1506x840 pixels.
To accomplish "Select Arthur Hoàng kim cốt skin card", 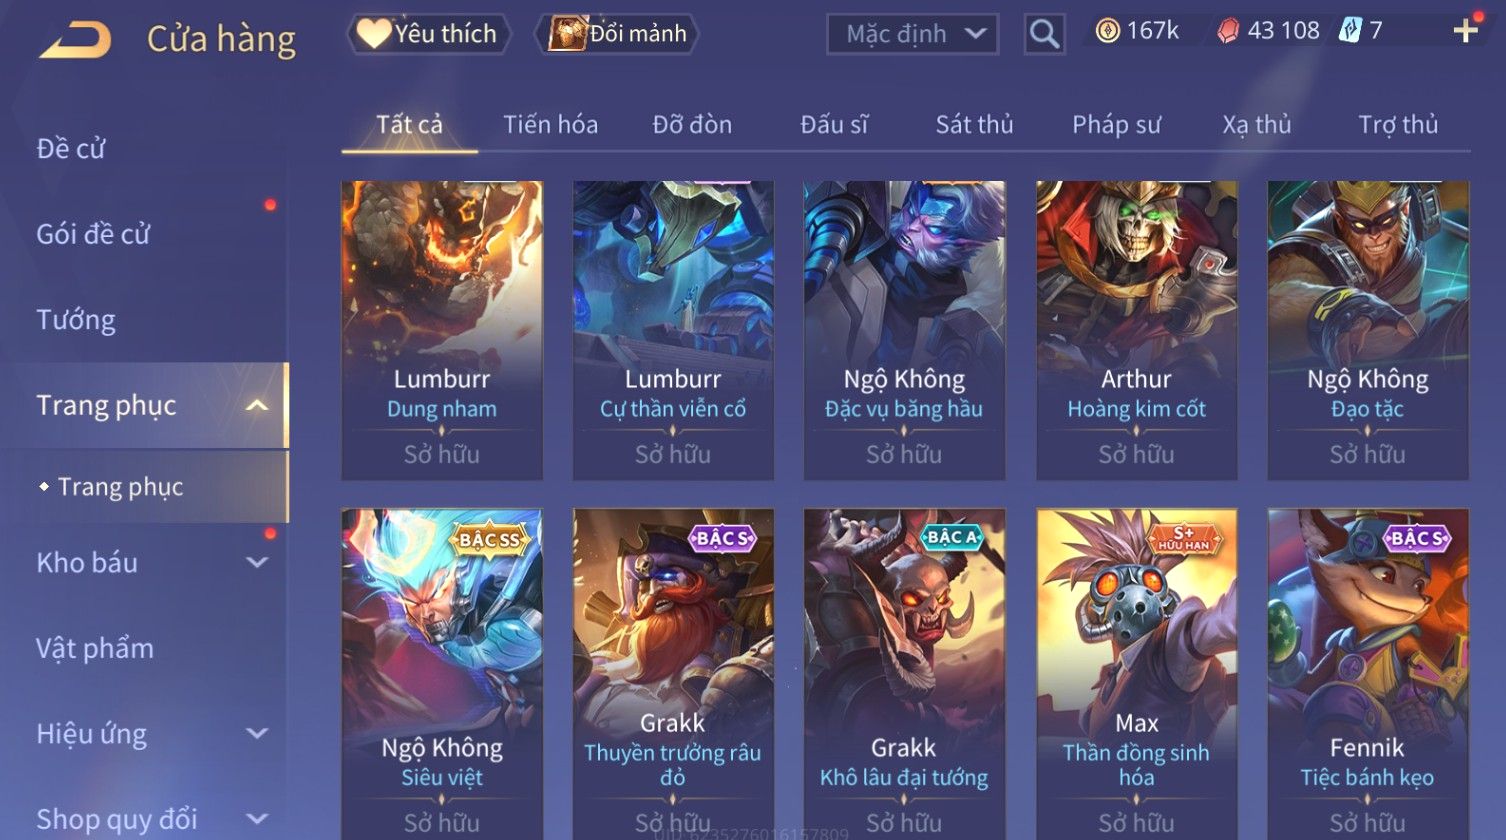I will 1136,330.
